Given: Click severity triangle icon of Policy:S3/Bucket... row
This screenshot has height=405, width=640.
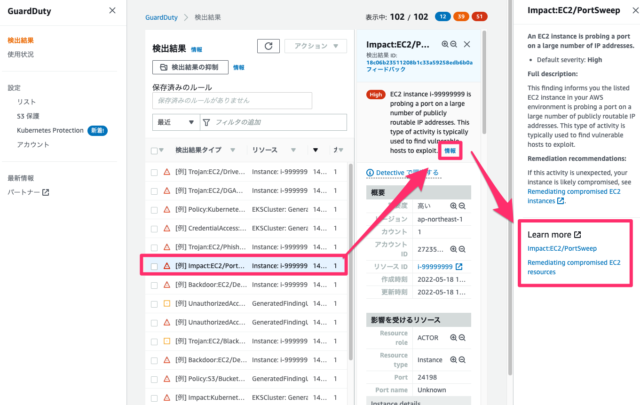Looking at the screenshot, I should (x=167, y=378).
